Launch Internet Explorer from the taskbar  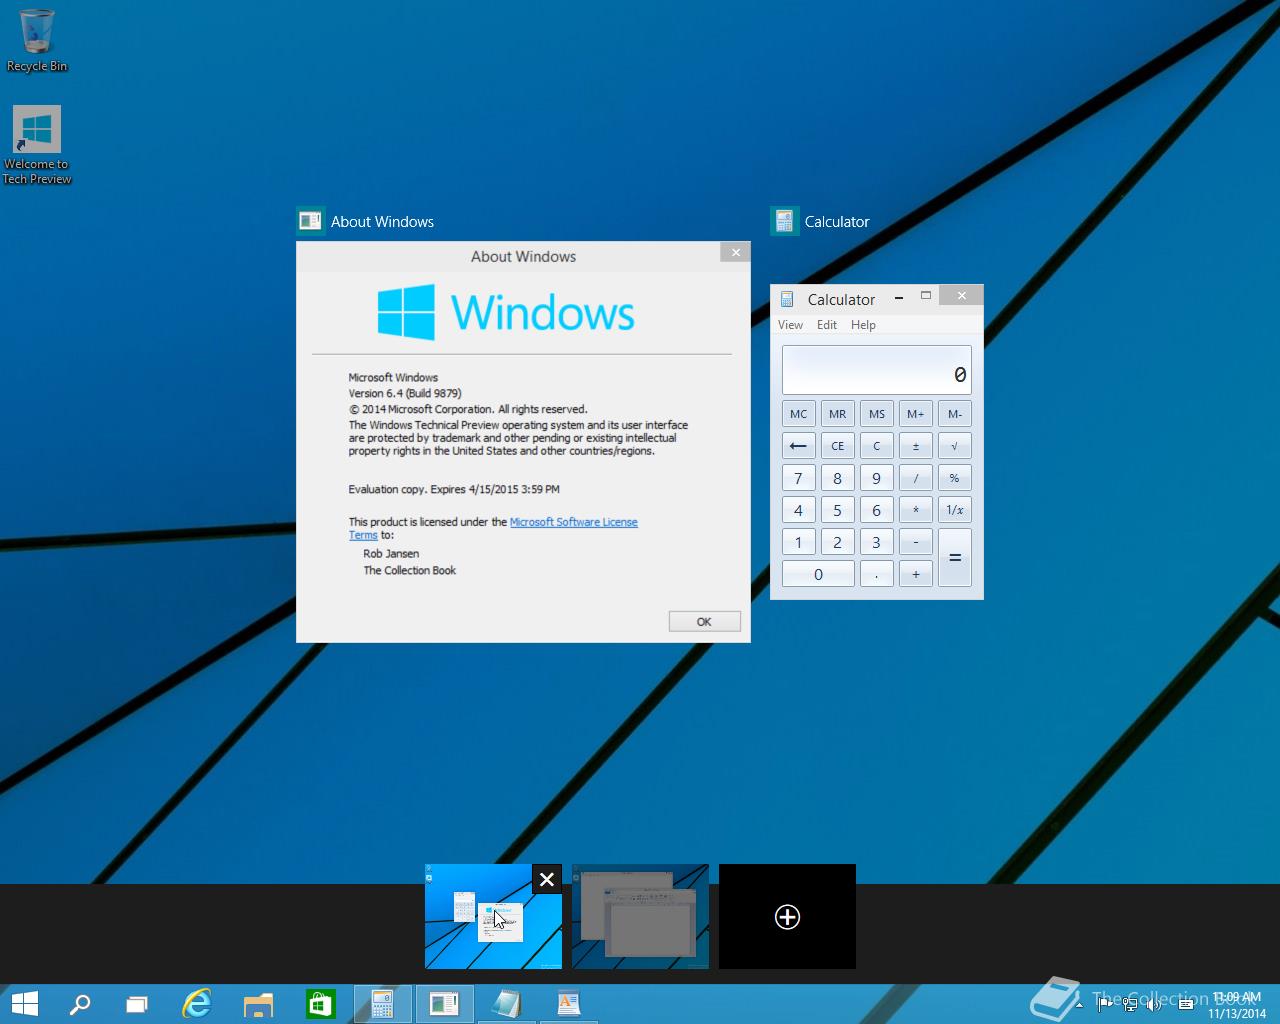[197, 1004]
